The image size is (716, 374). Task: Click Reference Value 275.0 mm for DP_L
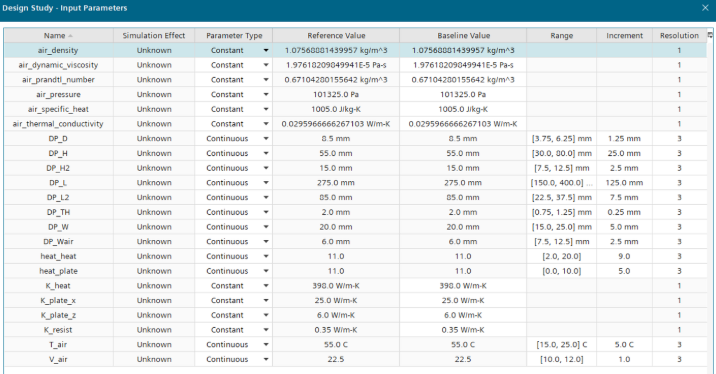[336, 183]
